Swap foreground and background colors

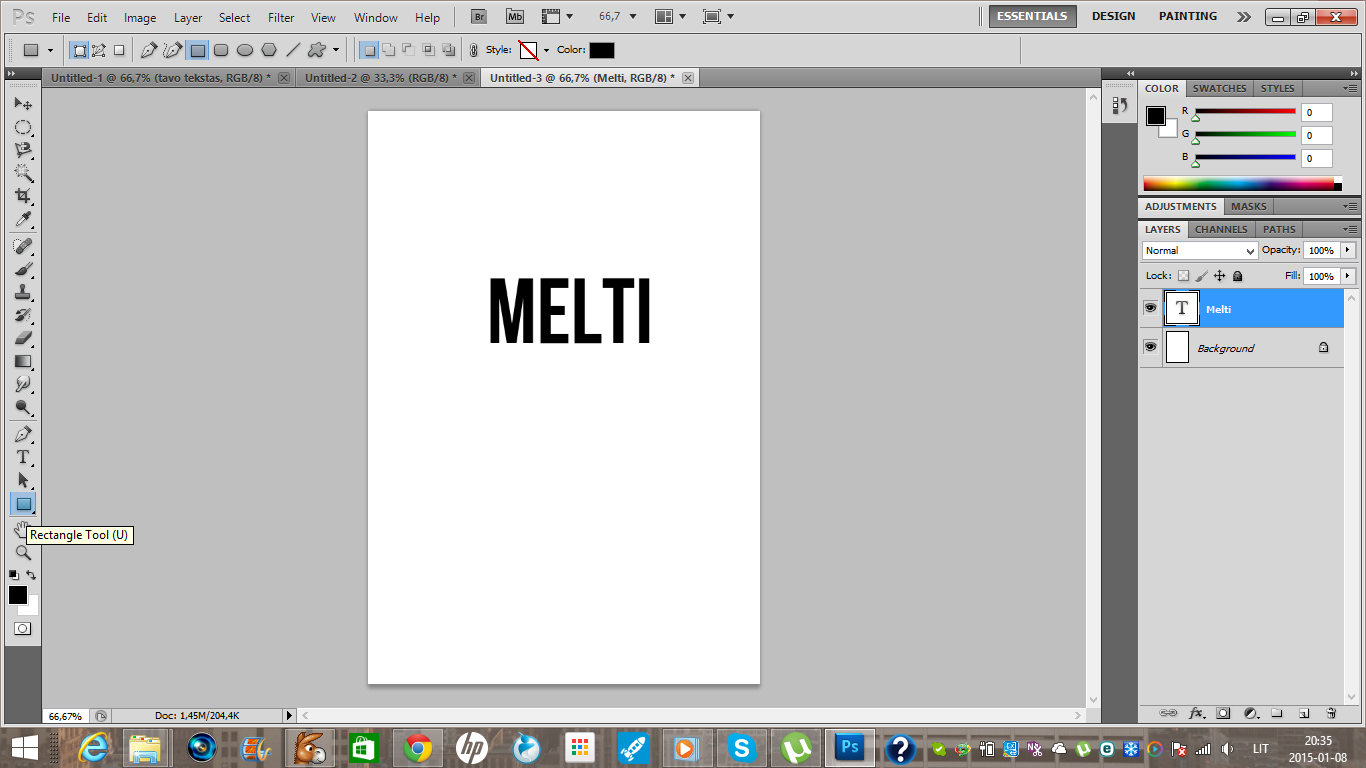[32, 575]
